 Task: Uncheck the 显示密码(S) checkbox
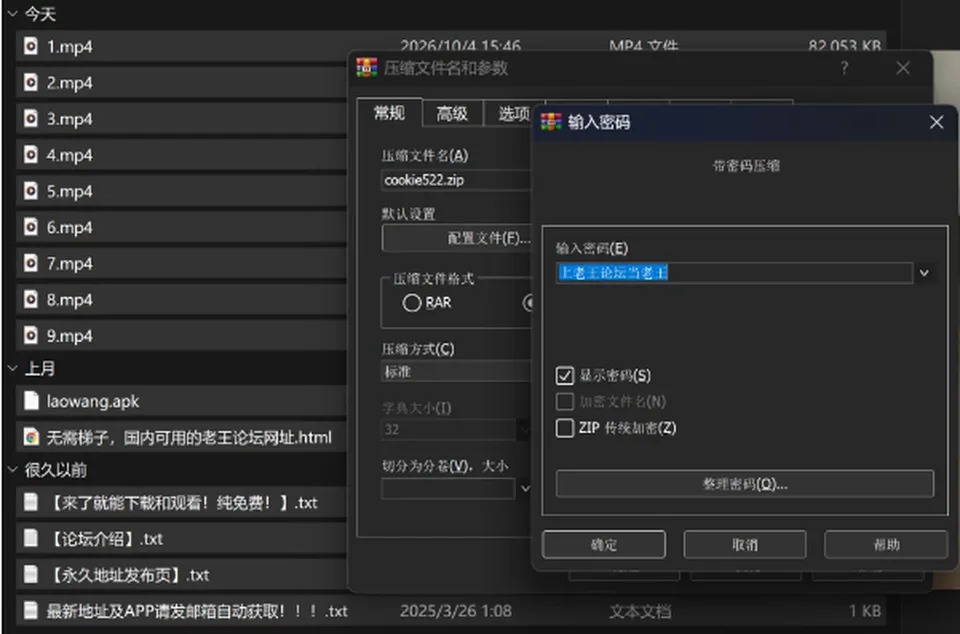(564, 375)
